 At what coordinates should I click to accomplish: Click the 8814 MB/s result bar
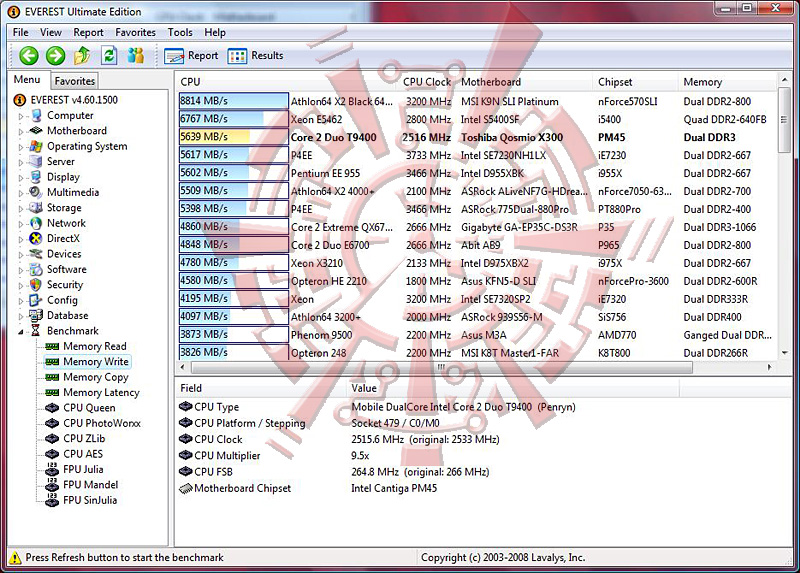pos(233,101)
